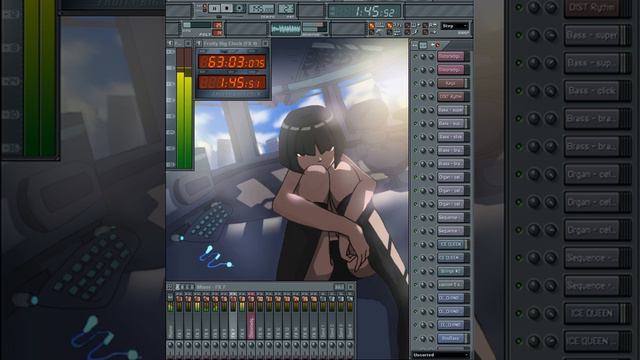Pause playback with the transport pause button
This screenshot has height=360, width=640.
click(x=214, y=8)
